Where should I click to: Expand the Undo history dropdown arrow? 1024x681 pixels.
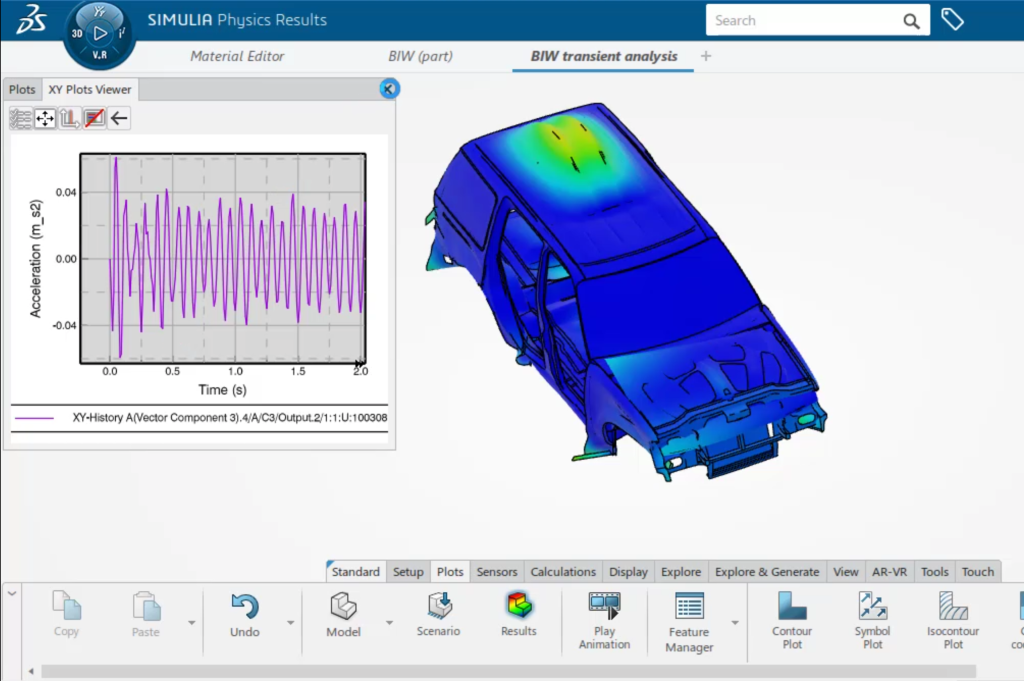point(291,622)
